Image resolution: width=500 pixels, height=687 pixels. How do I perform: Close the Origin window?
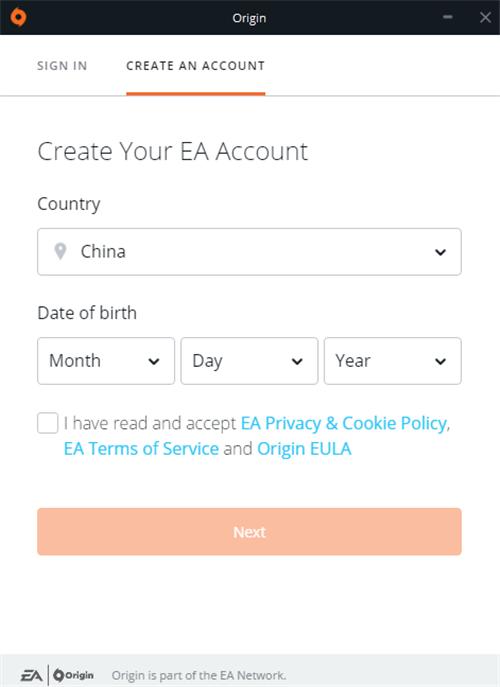pyautogui.click(x=485, y=17)
